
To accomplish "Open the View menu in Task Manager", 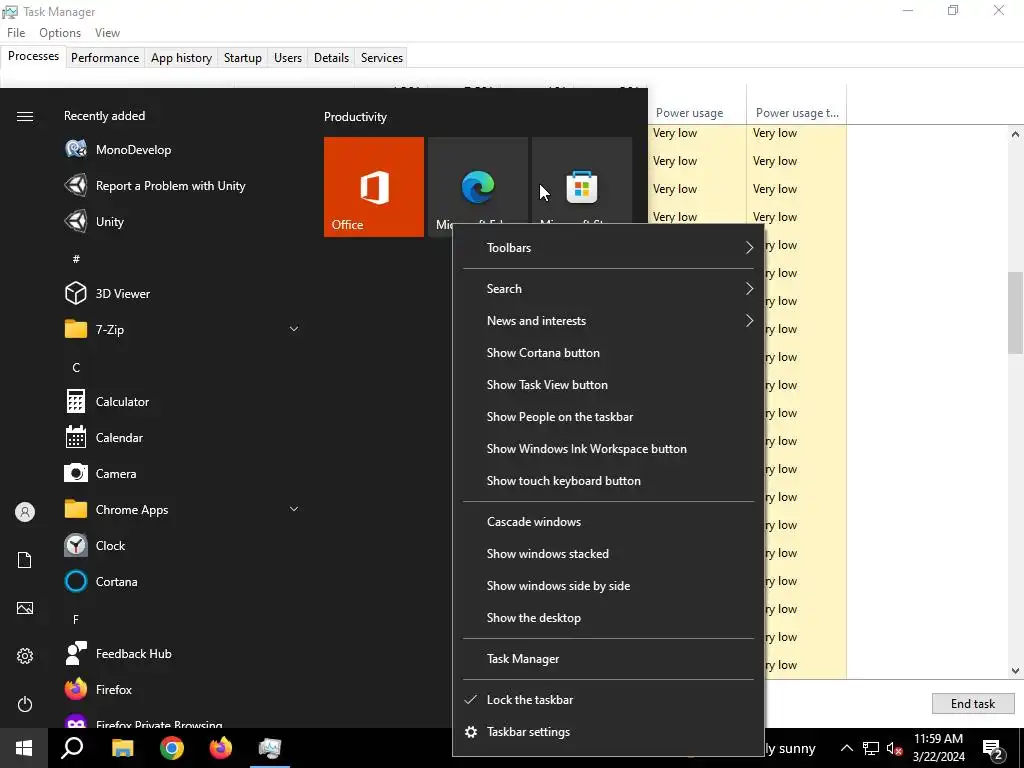I will [107, 33].
